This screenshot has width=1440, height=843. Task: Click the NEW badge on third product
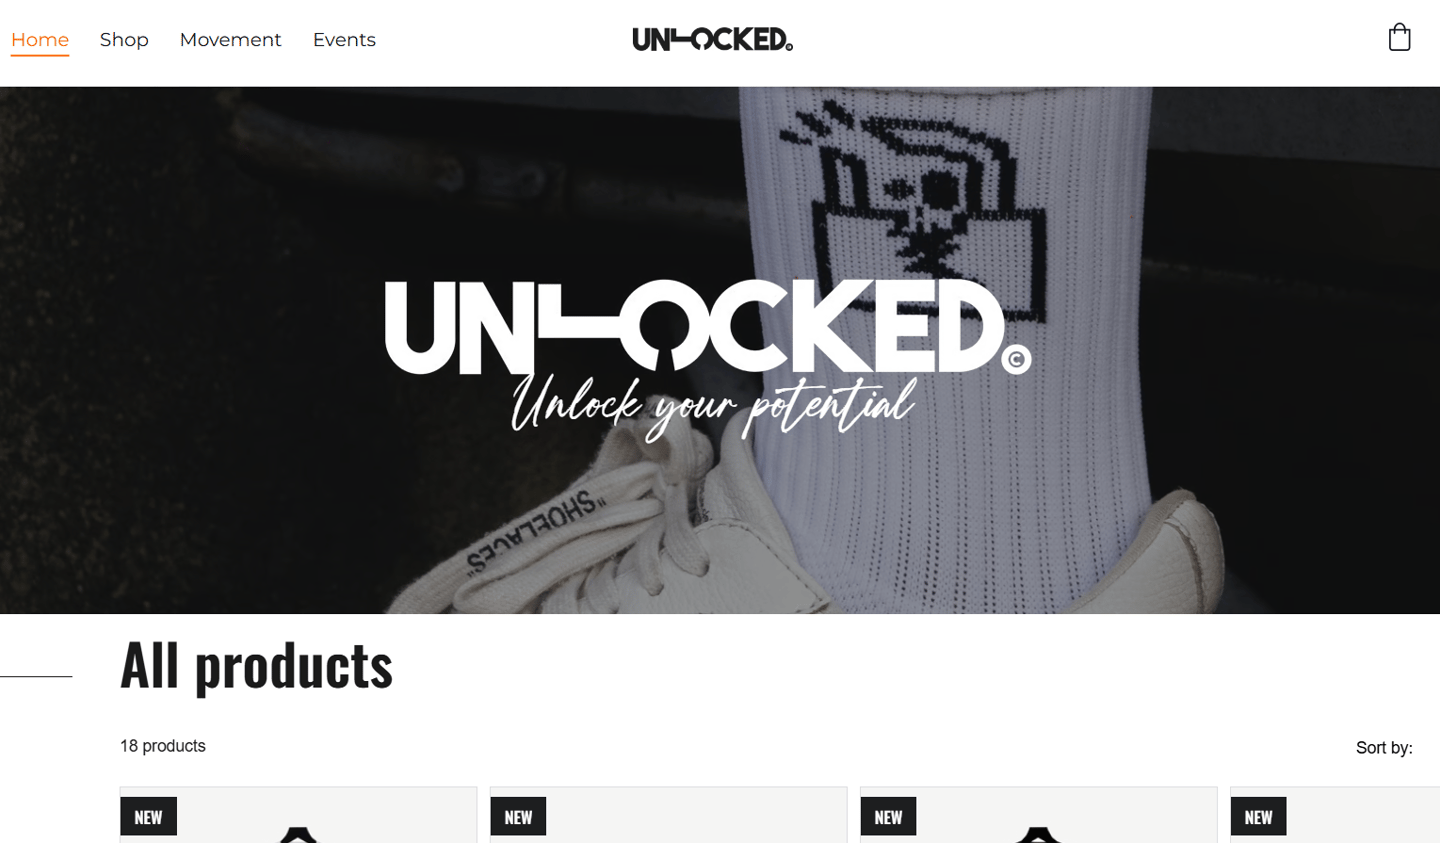tap(888, 816)
